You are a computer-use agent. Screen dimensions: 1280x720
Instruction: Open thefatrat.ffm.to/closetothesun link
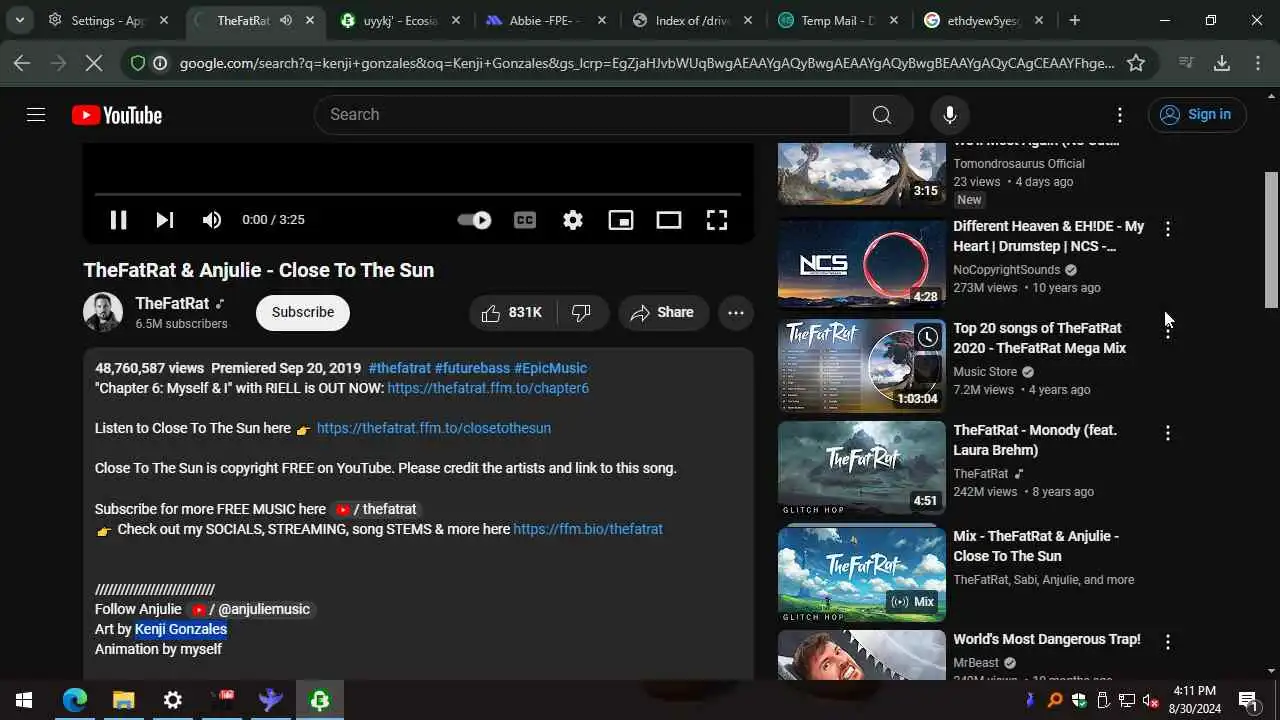[x=434, y=428]
